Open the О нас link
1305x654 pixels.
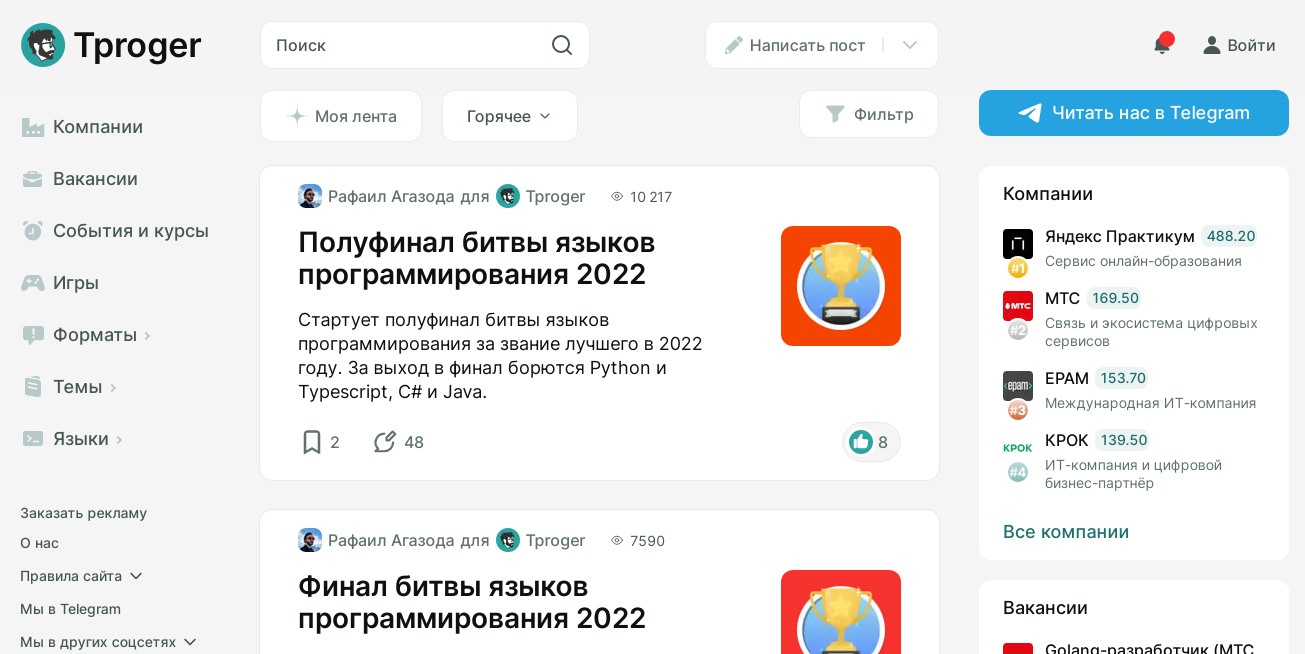pyautogui.click(x=39, y=543)
